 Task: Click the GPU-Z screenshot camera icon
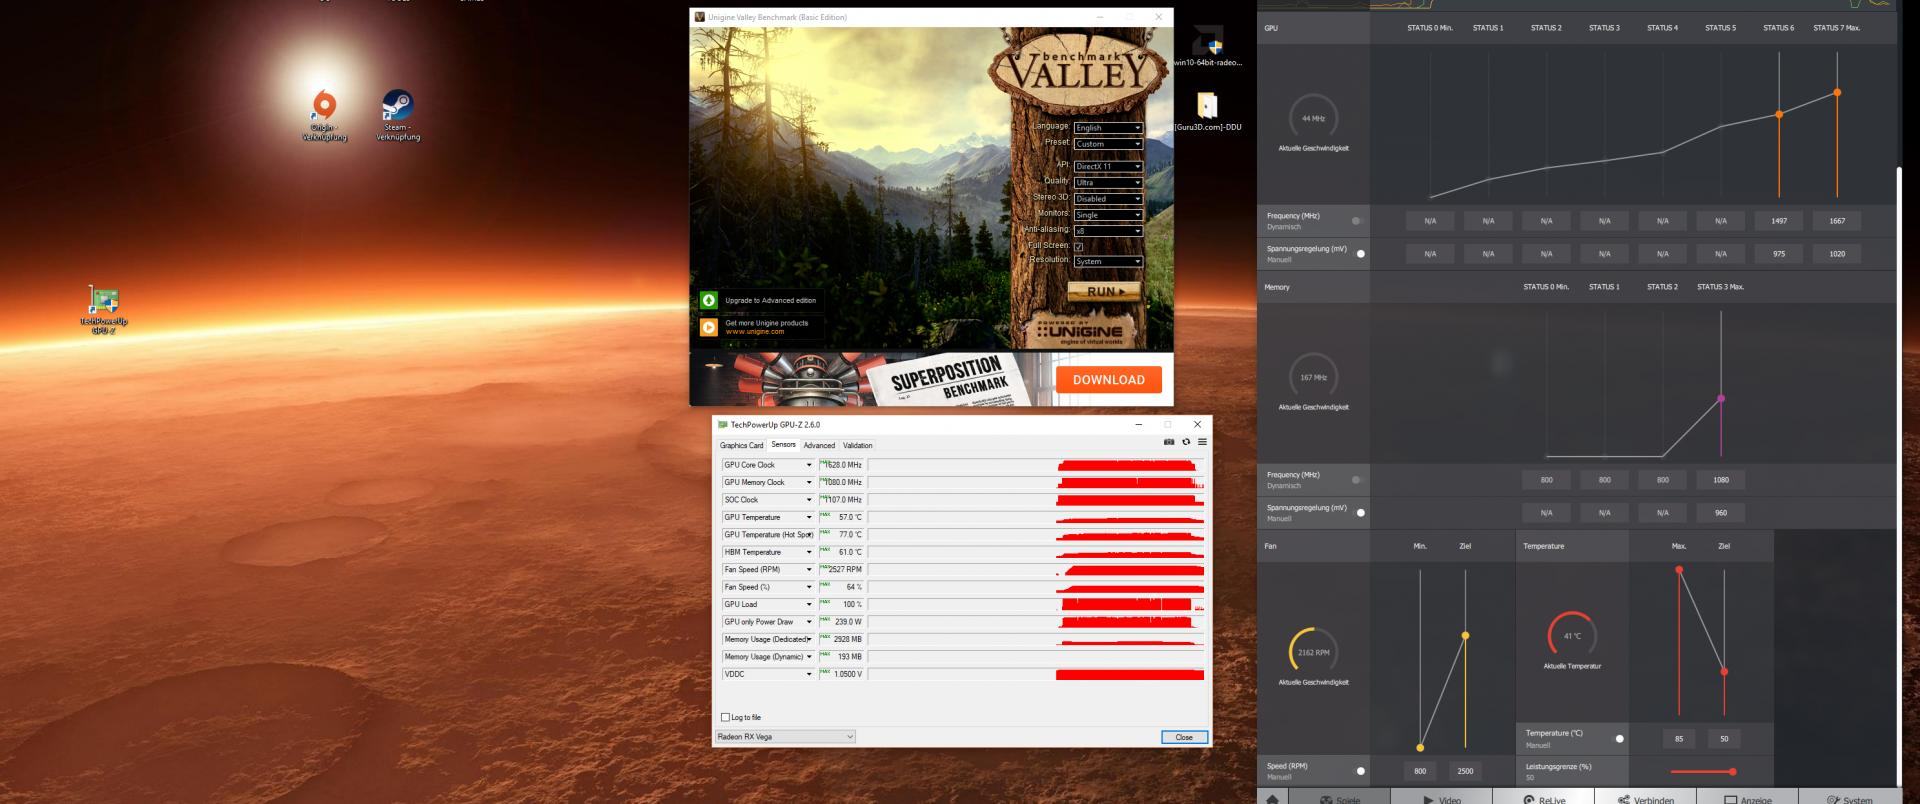point(1169,442)
